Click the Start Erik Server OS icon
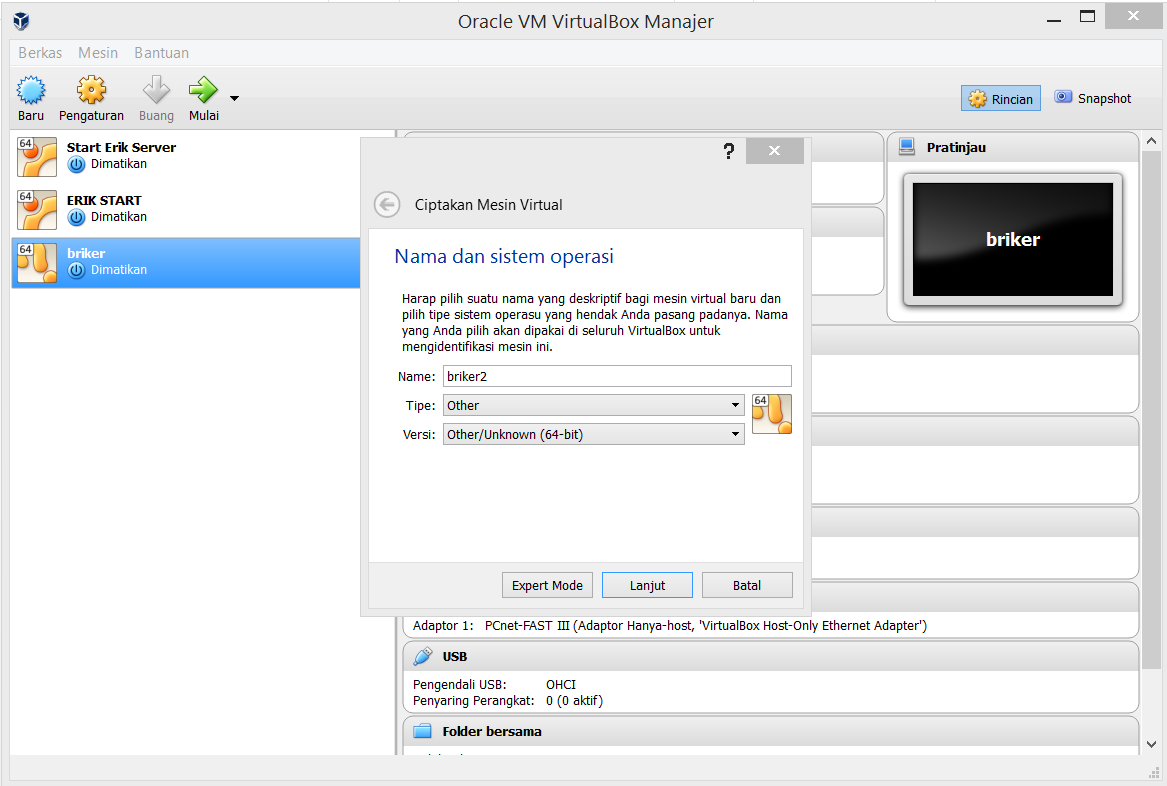This screenshot has height=786, width=1167. point(37,156)
